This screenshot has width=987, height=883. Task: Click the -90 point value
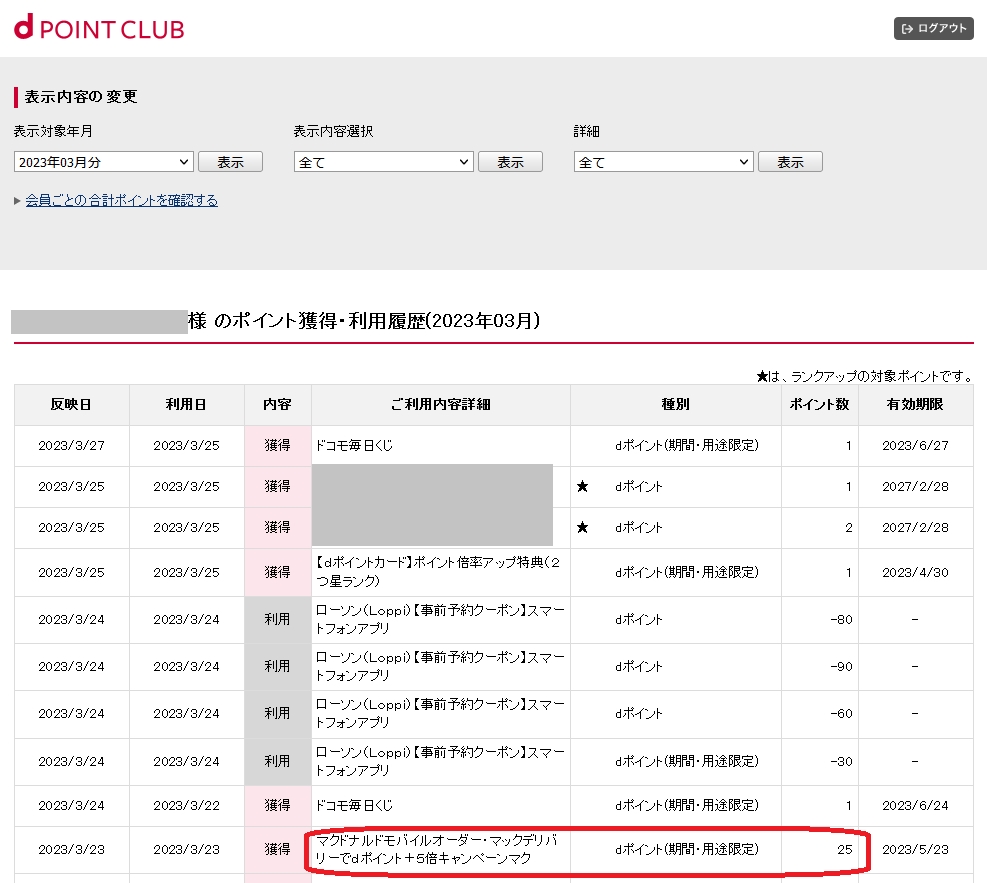point(841,666)
